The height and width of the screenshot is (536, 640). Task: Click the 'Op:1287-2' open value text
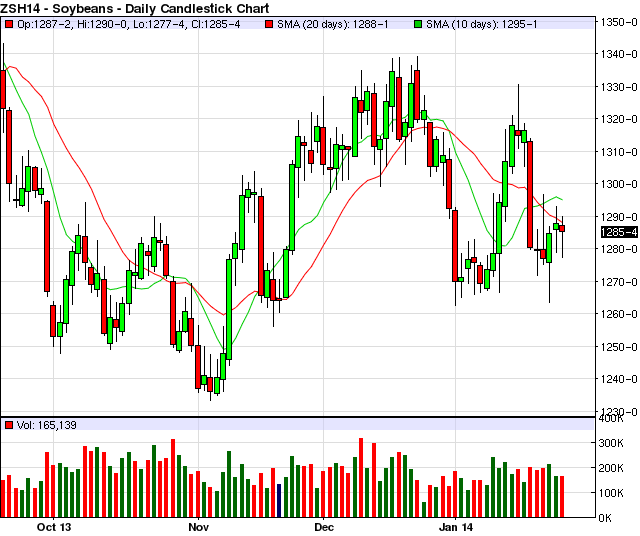click(x=44, y=24)
